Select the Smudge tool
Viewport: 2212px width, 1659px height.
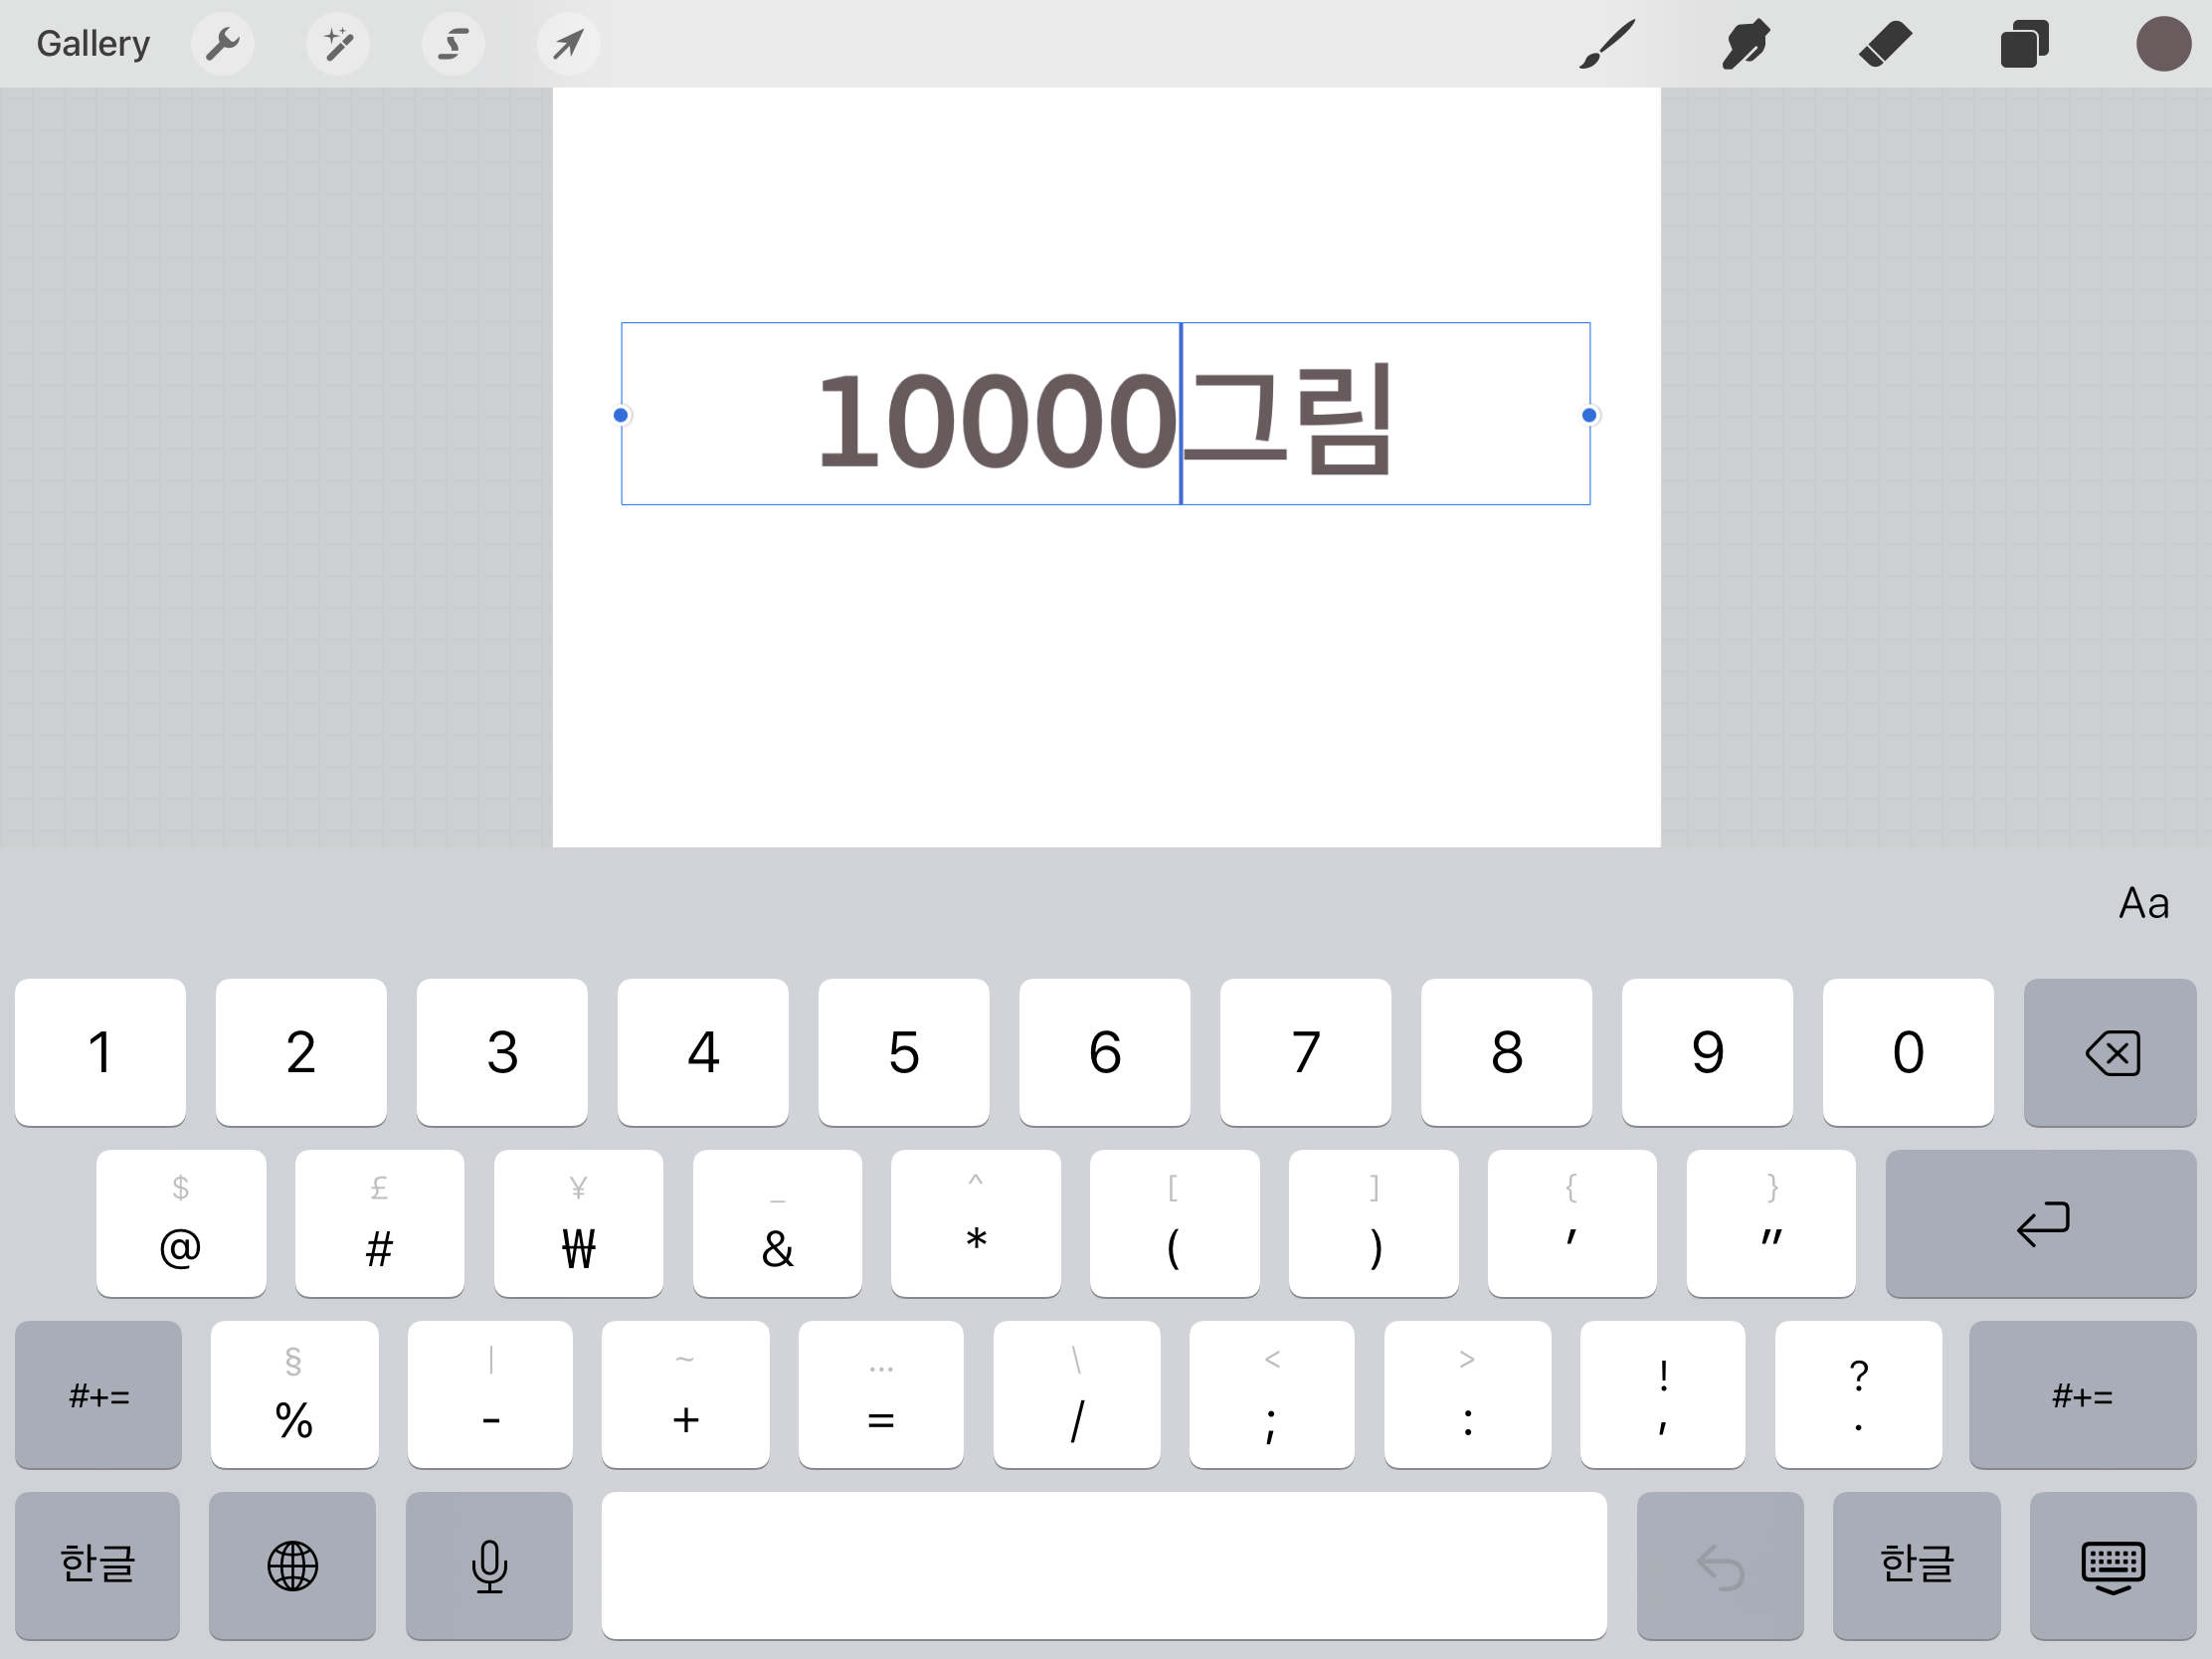[1746, 44]
